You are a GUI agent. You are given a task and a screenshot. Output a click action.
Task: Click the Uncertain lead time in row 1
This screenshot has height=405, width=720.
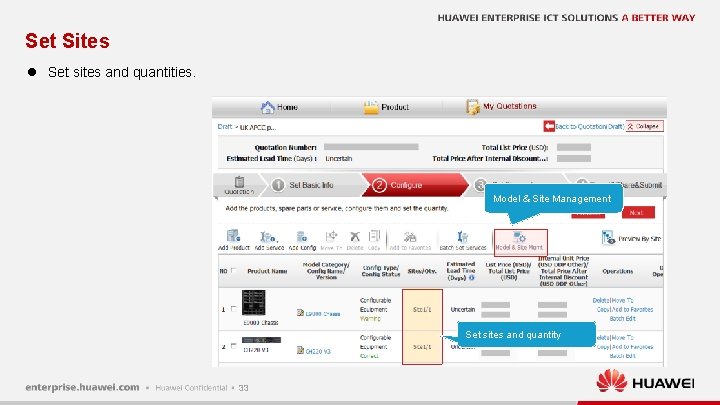pos(463,309)
